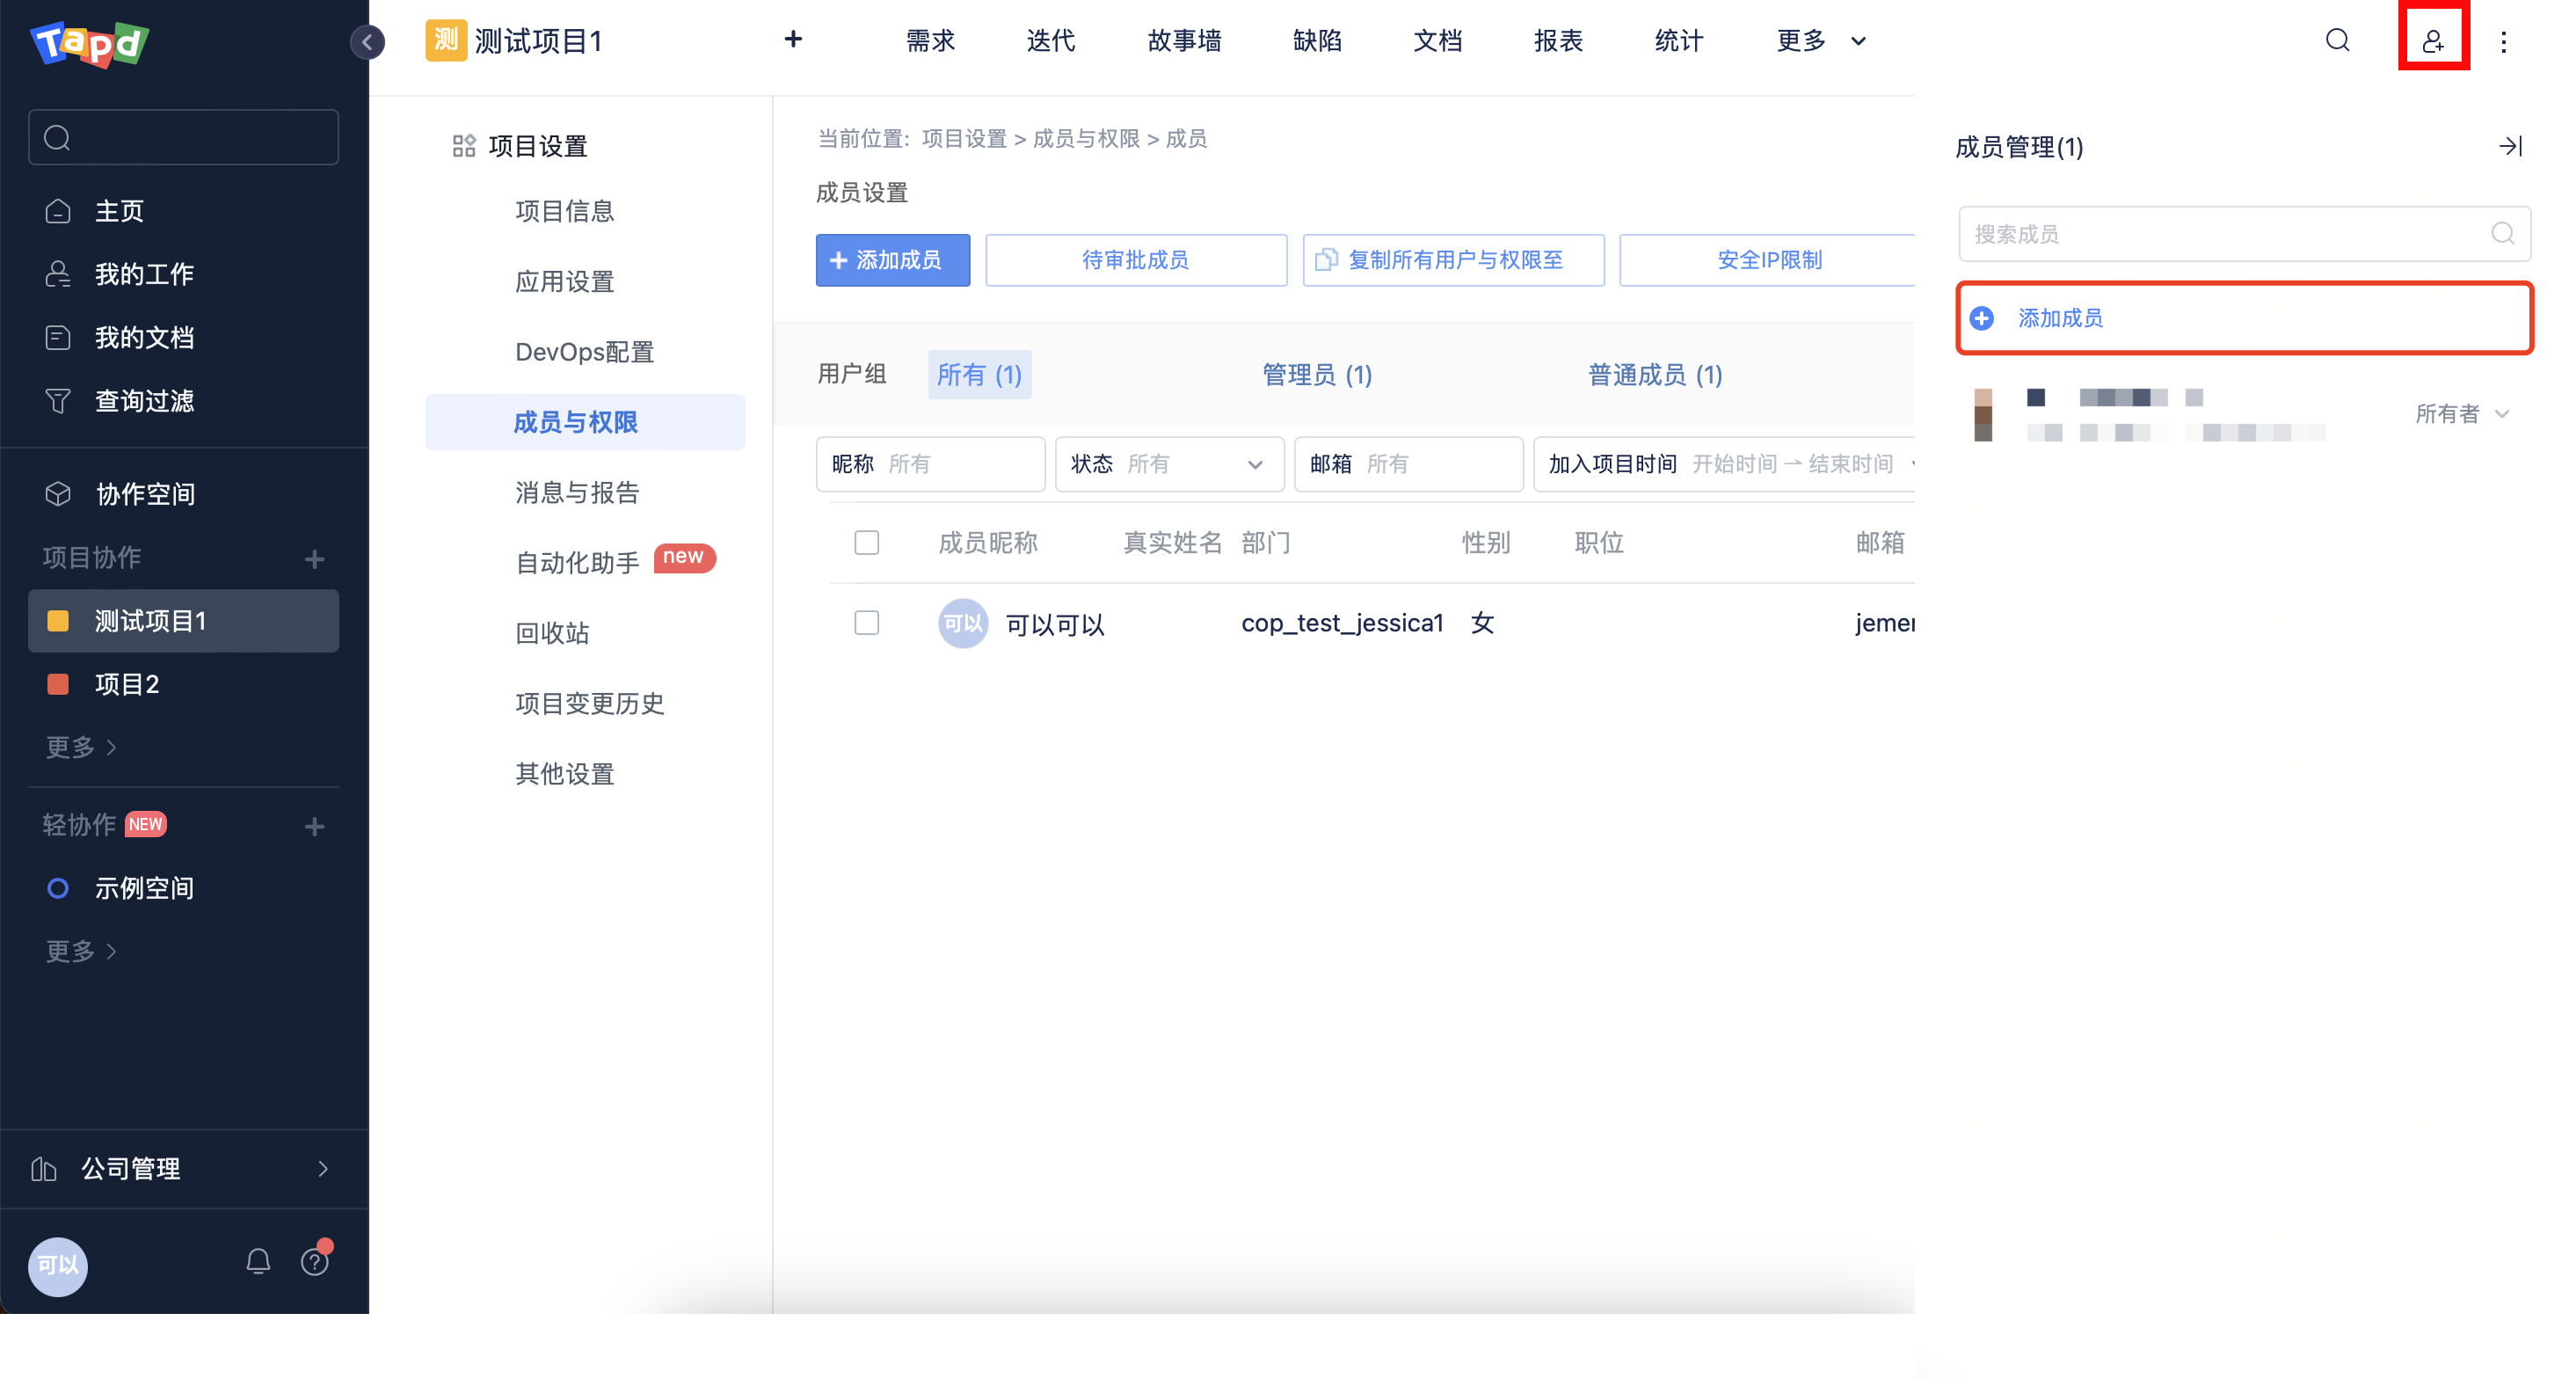Select the yellow 测试项目1 project in sidebar
The image size is (2576, 1379).
184,621
